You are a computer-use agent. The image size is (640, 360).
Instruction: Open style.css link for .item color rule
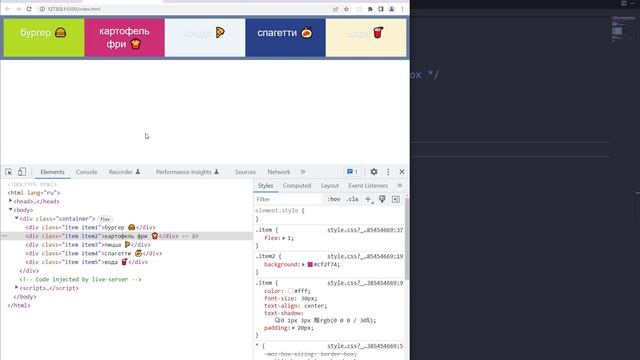[365, 283]
